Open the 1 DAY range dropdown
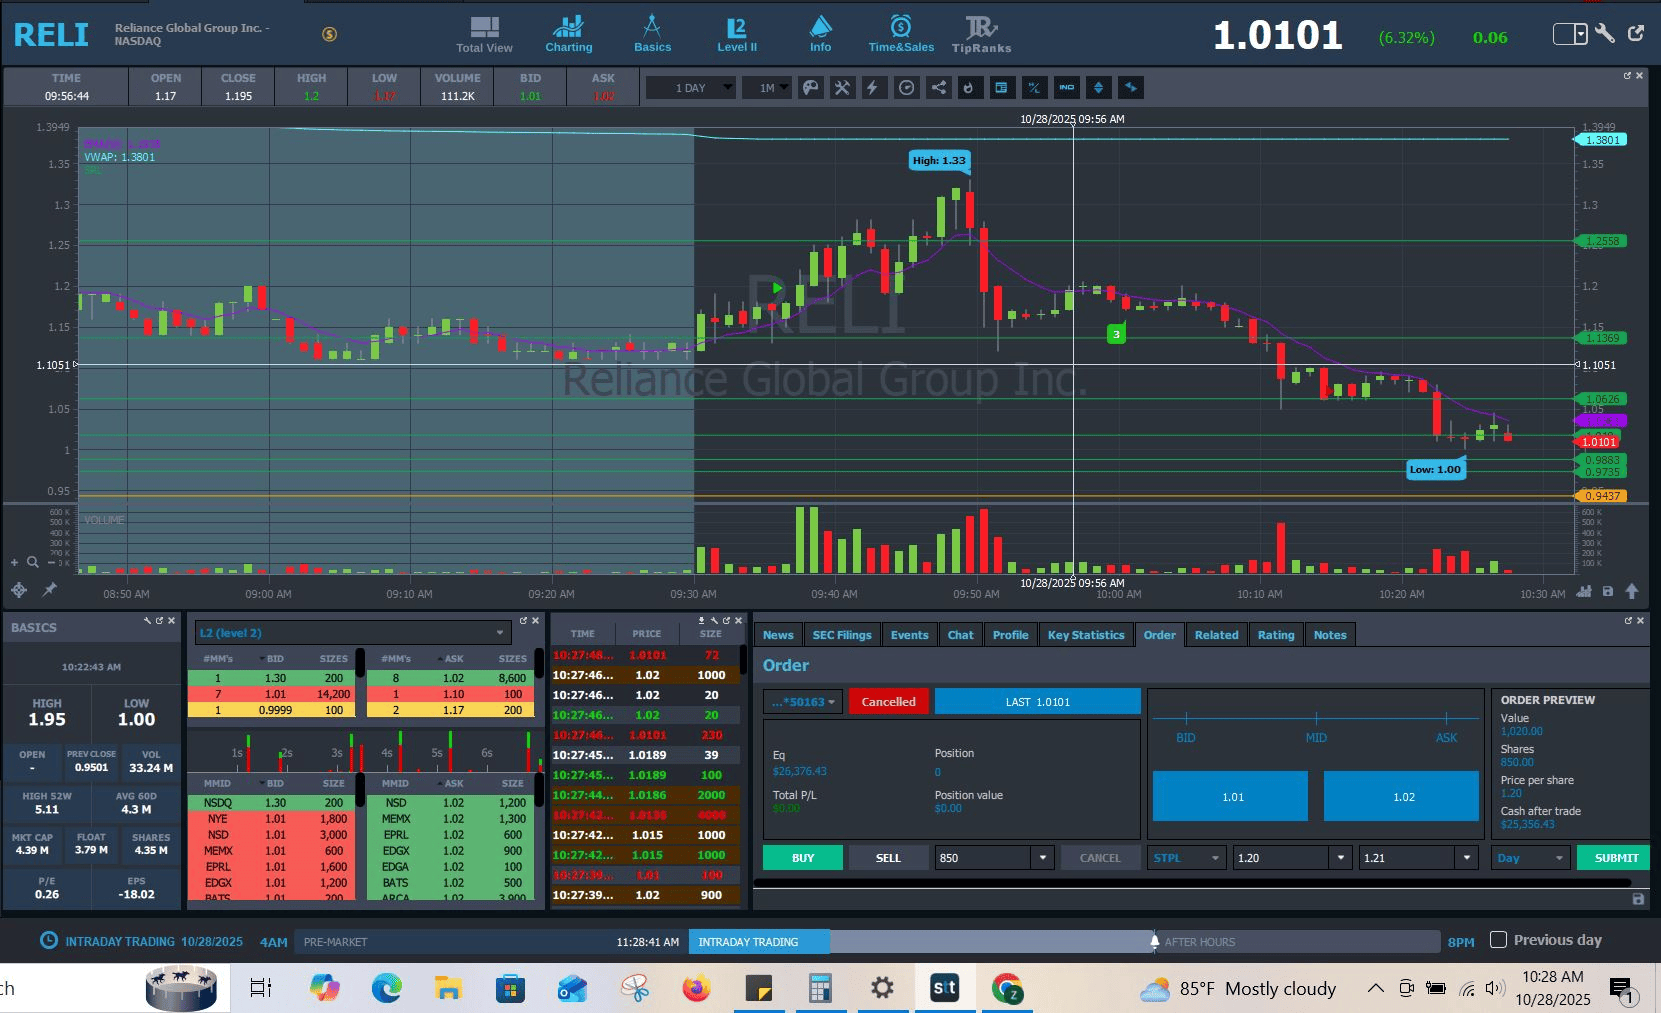 (690, 88)
